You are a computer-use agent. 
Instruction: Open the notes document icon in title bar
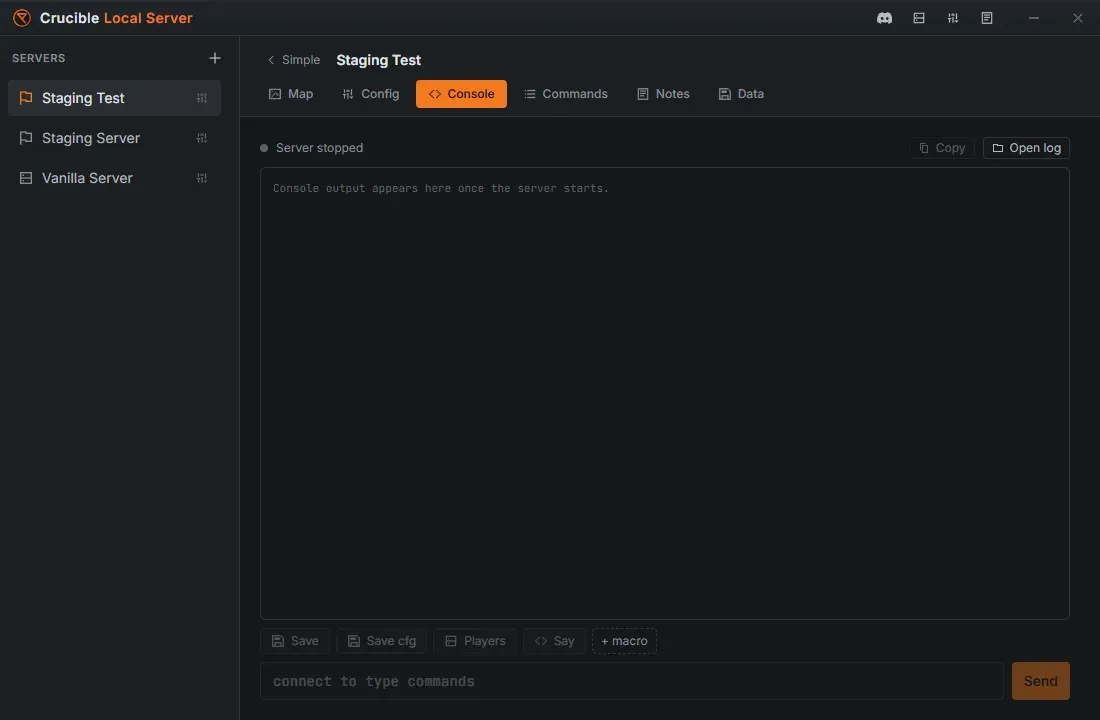[986, 18]
